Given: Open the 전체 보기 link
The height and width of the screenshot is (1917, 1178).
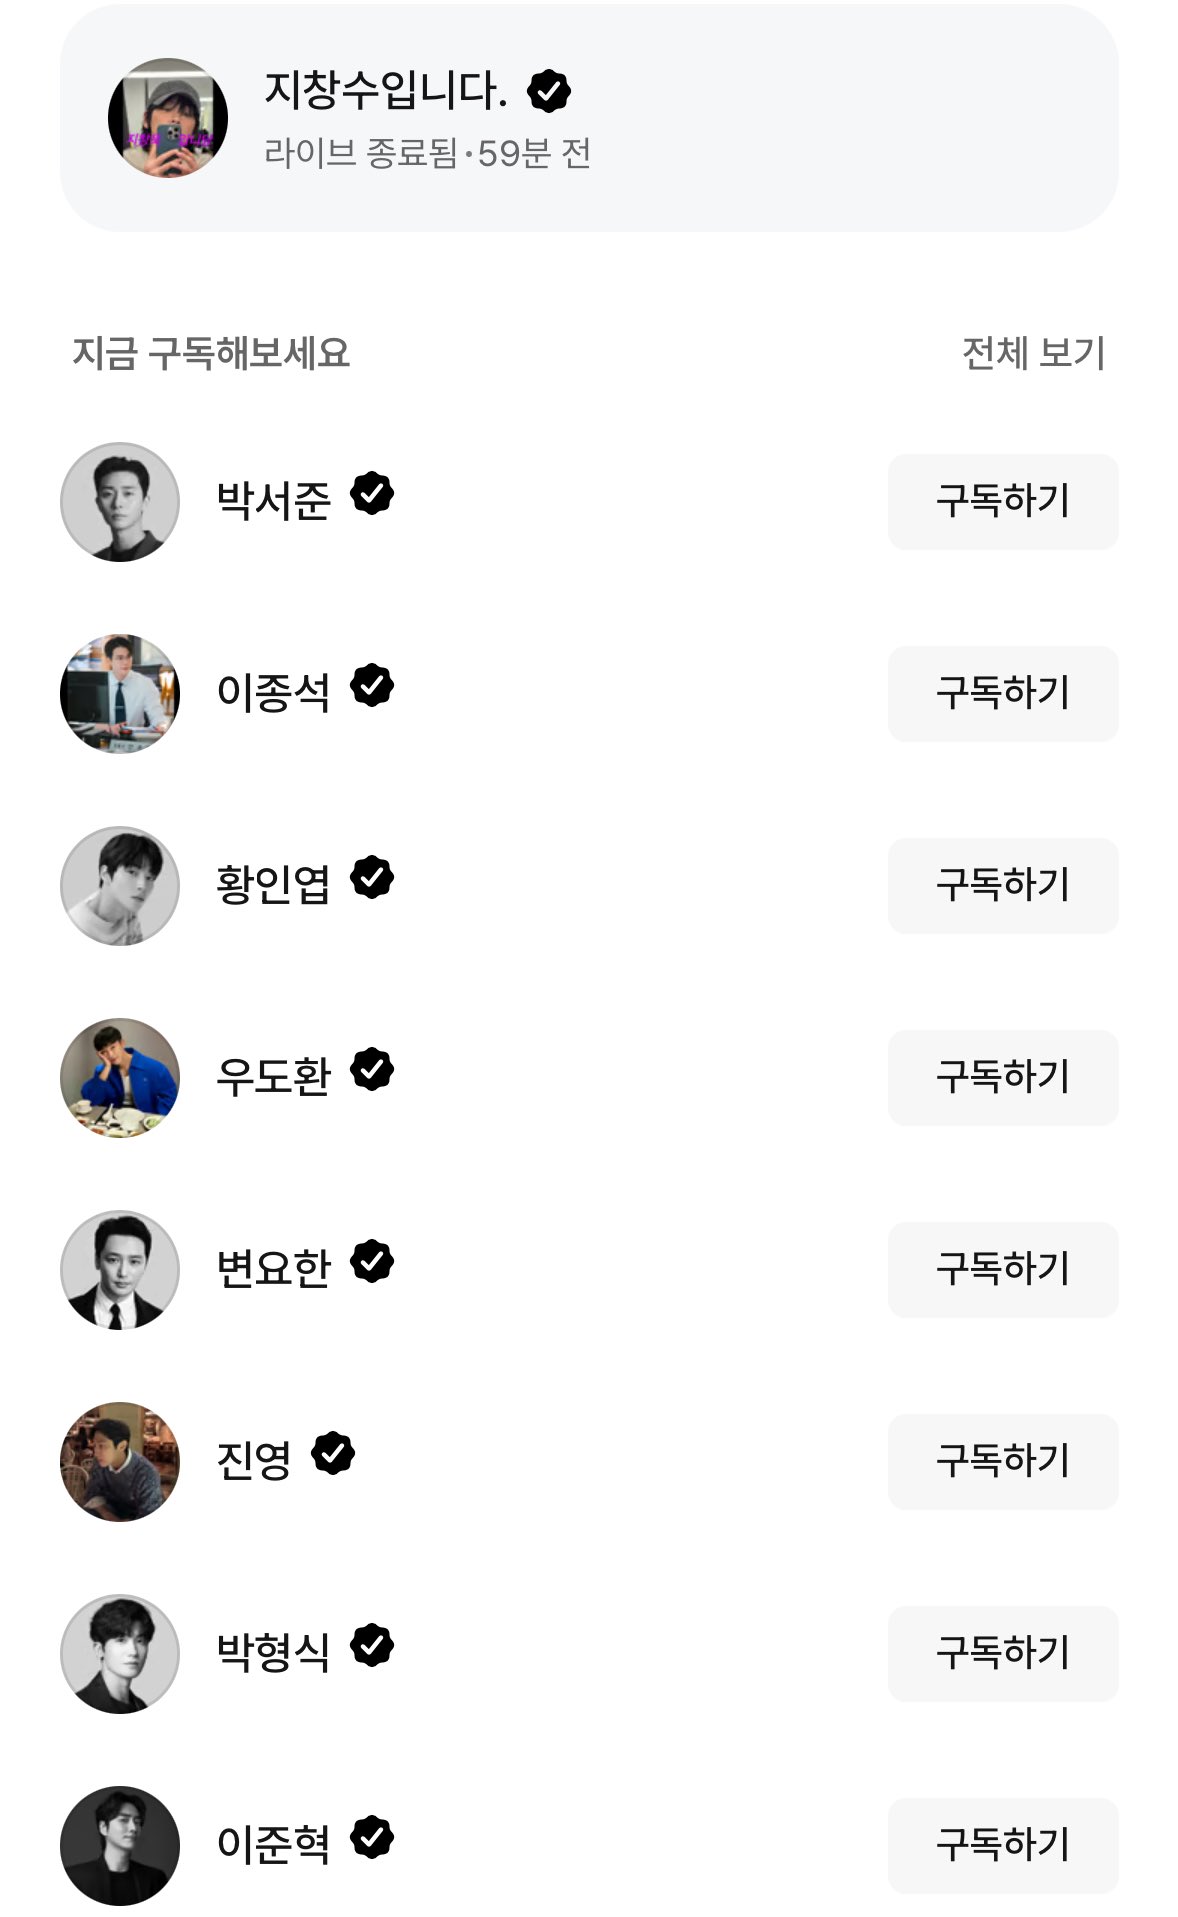Looking at the screenshot, I should (x=1033, y=353).
